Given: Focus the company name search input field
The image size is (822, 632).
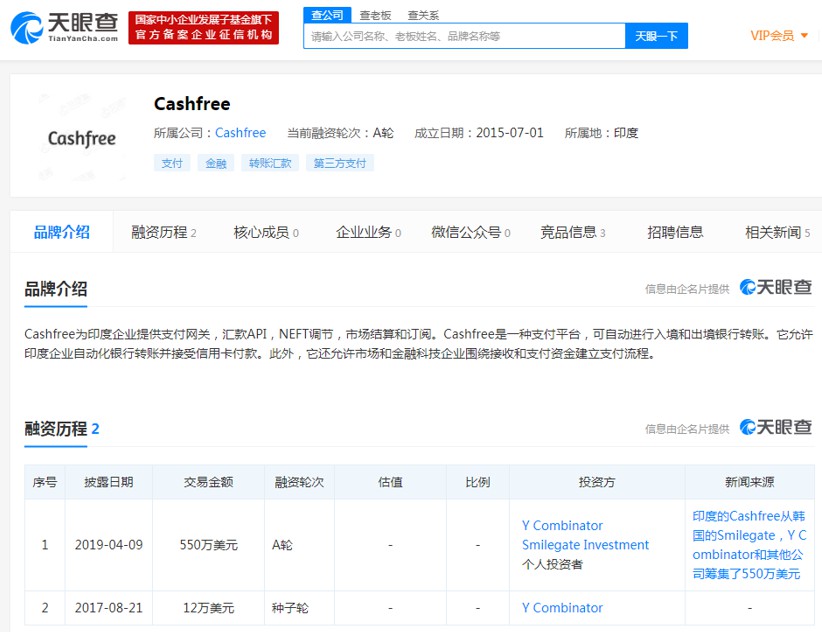Looking at the screenshot, I should 464,36.
